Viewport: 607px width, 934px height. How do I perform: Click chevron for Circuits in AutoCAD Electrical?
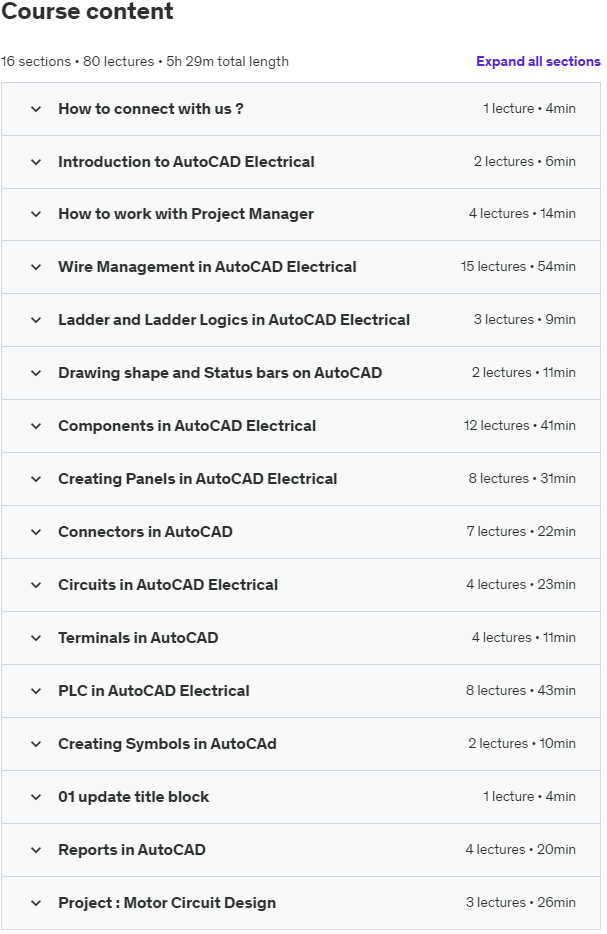coord(36,585)
